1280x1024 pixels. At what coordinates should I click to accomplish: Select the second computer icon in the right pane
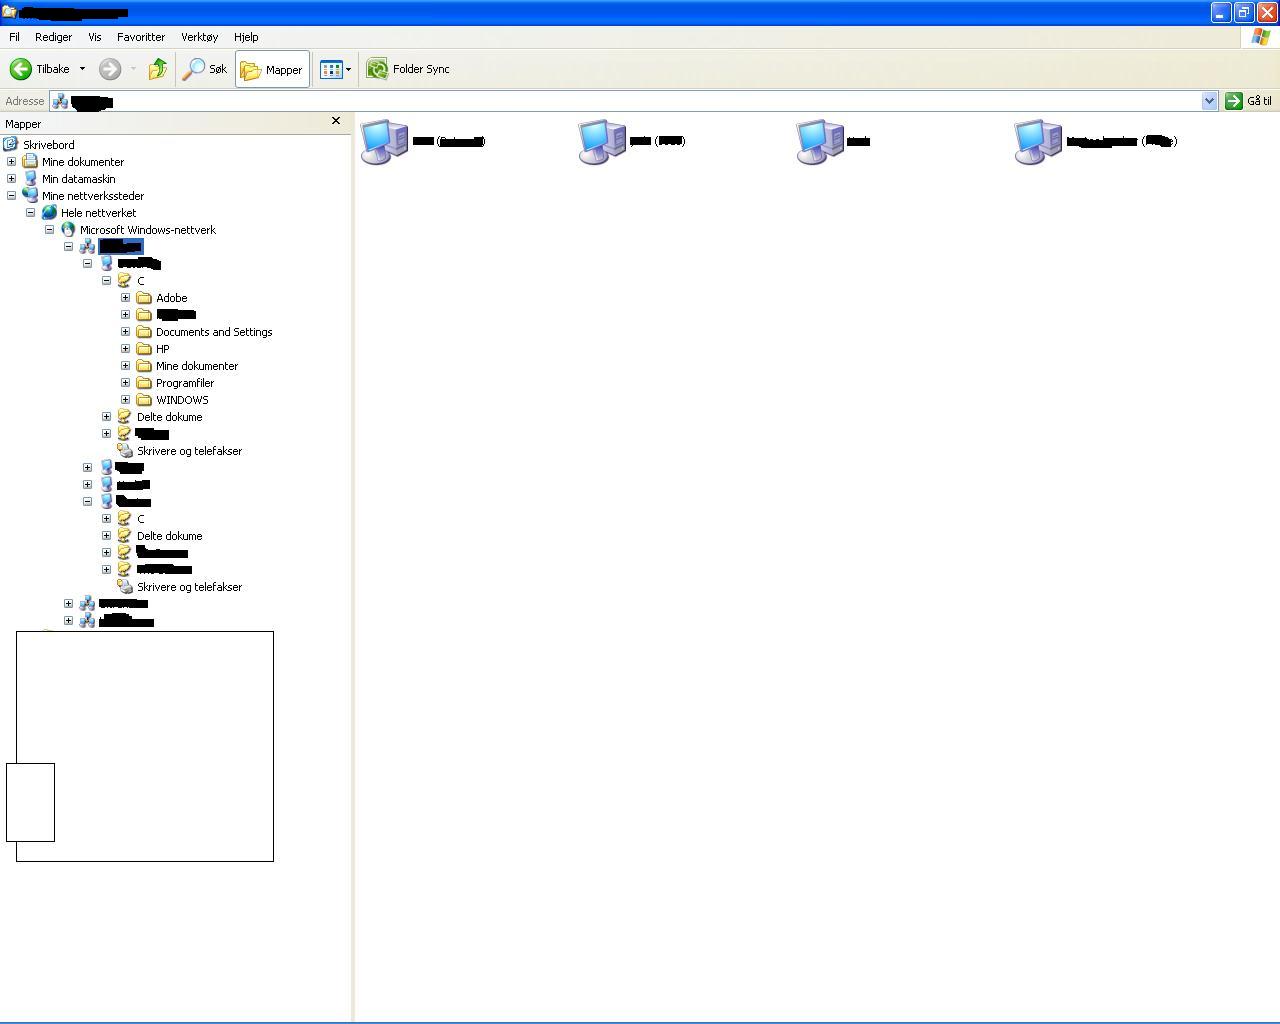[602, 142]
